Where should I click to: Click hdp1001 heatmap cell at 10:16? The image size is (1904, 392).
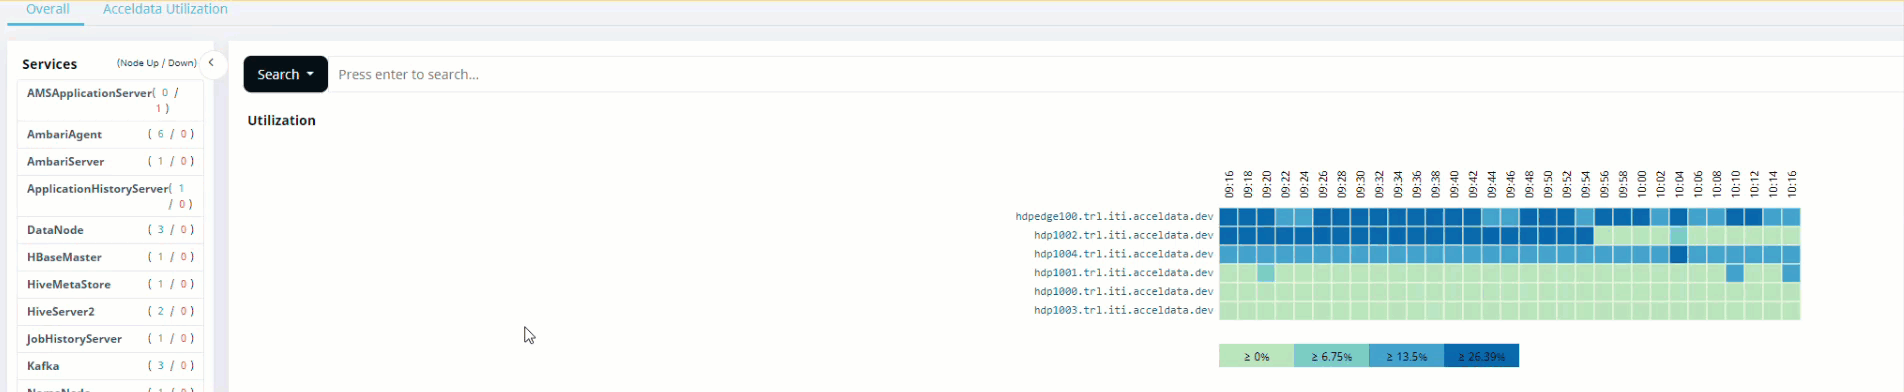(1791, 273)
